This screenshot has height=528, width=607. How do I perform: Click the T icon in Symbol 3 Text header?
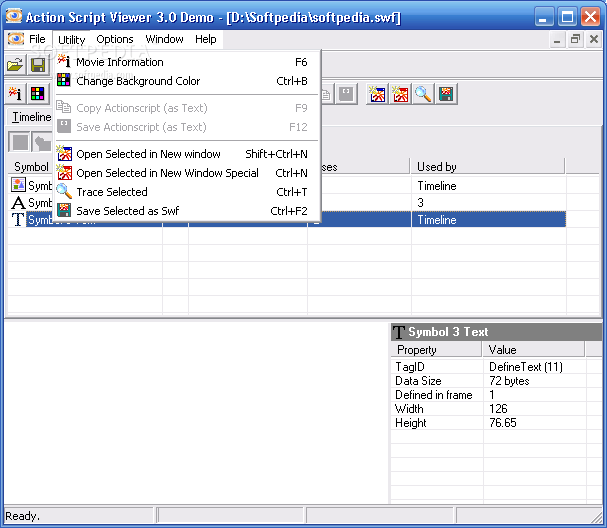coord(398,332)
